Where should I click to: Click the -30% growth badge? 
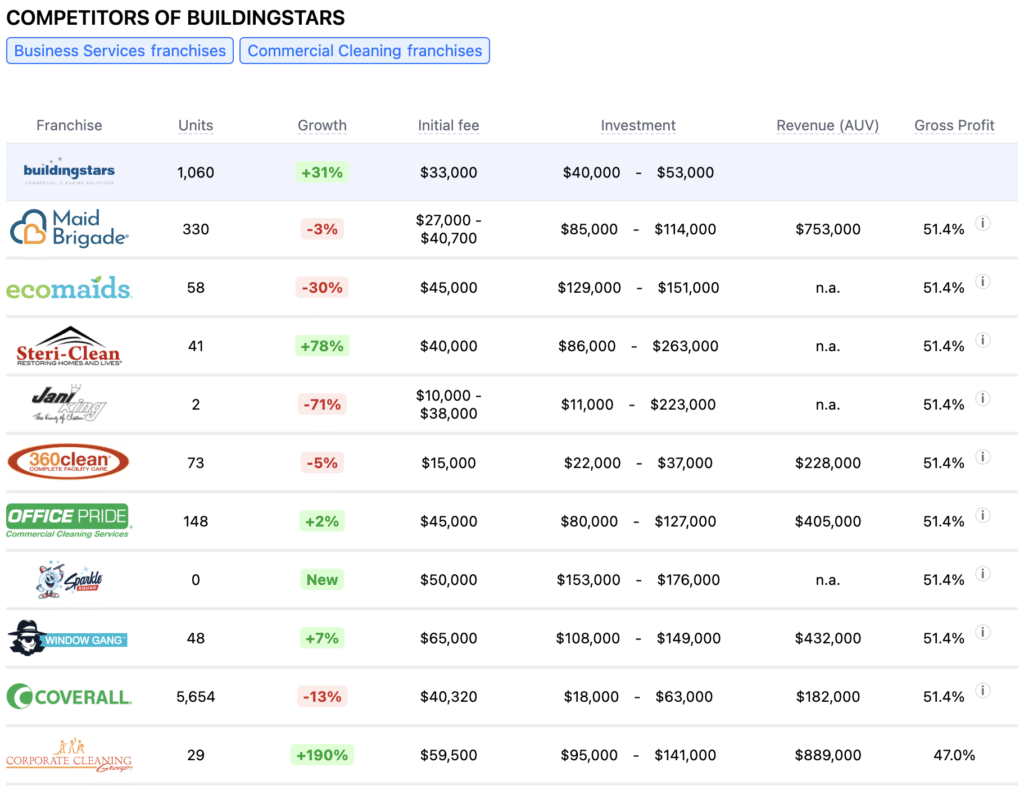coord(322,287)
